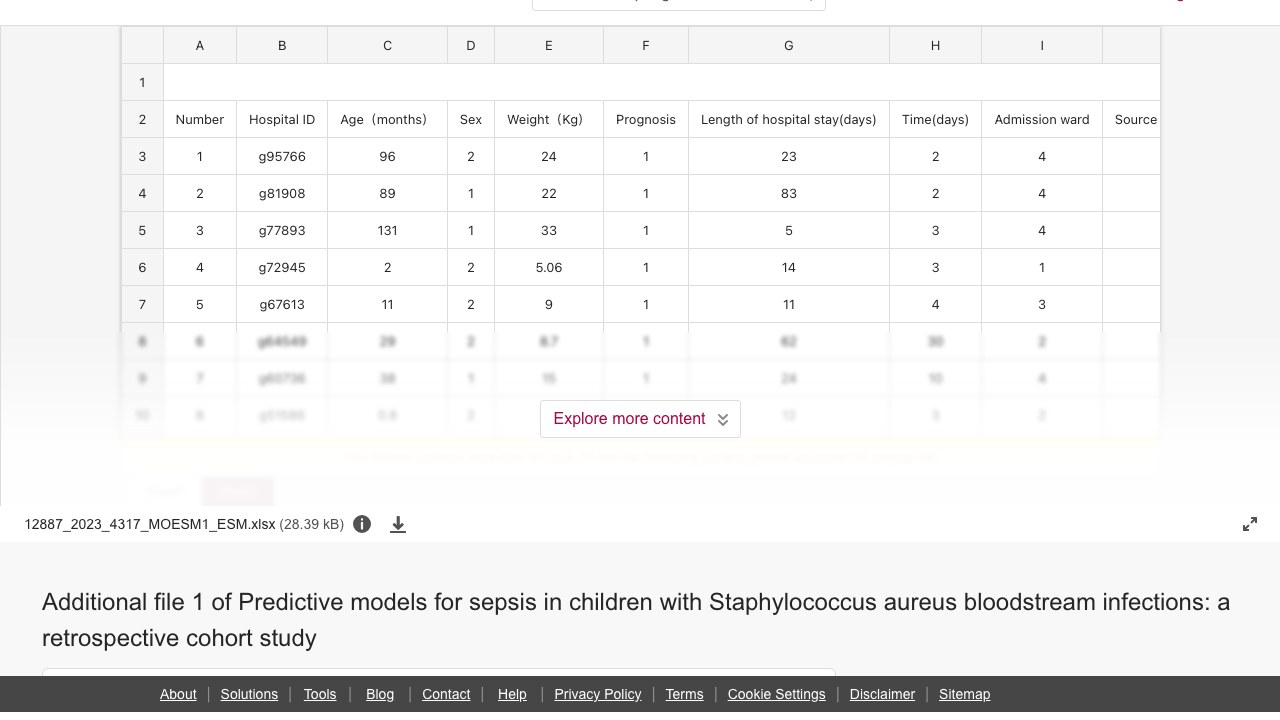Click hospital stay value 83
This screenshot has width=1280, height=720.
(x=789, y=193)
